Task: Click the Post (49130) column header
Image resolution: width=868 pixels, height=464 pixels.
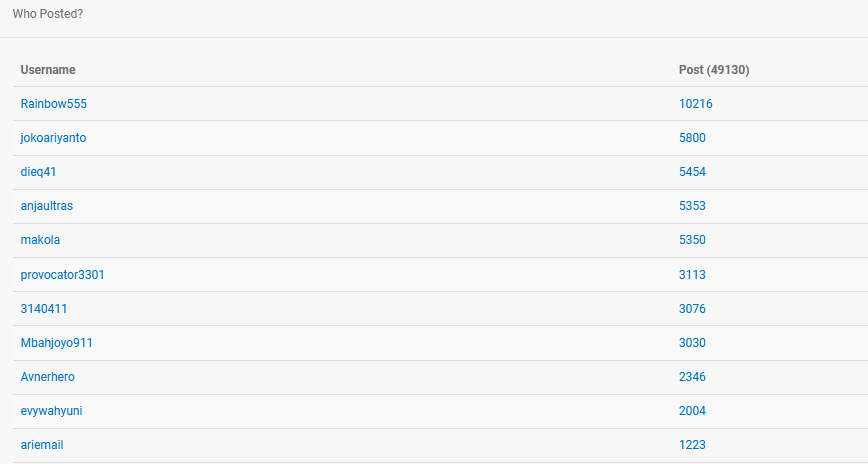Action: pyautogui.click(x=714, y=70)
